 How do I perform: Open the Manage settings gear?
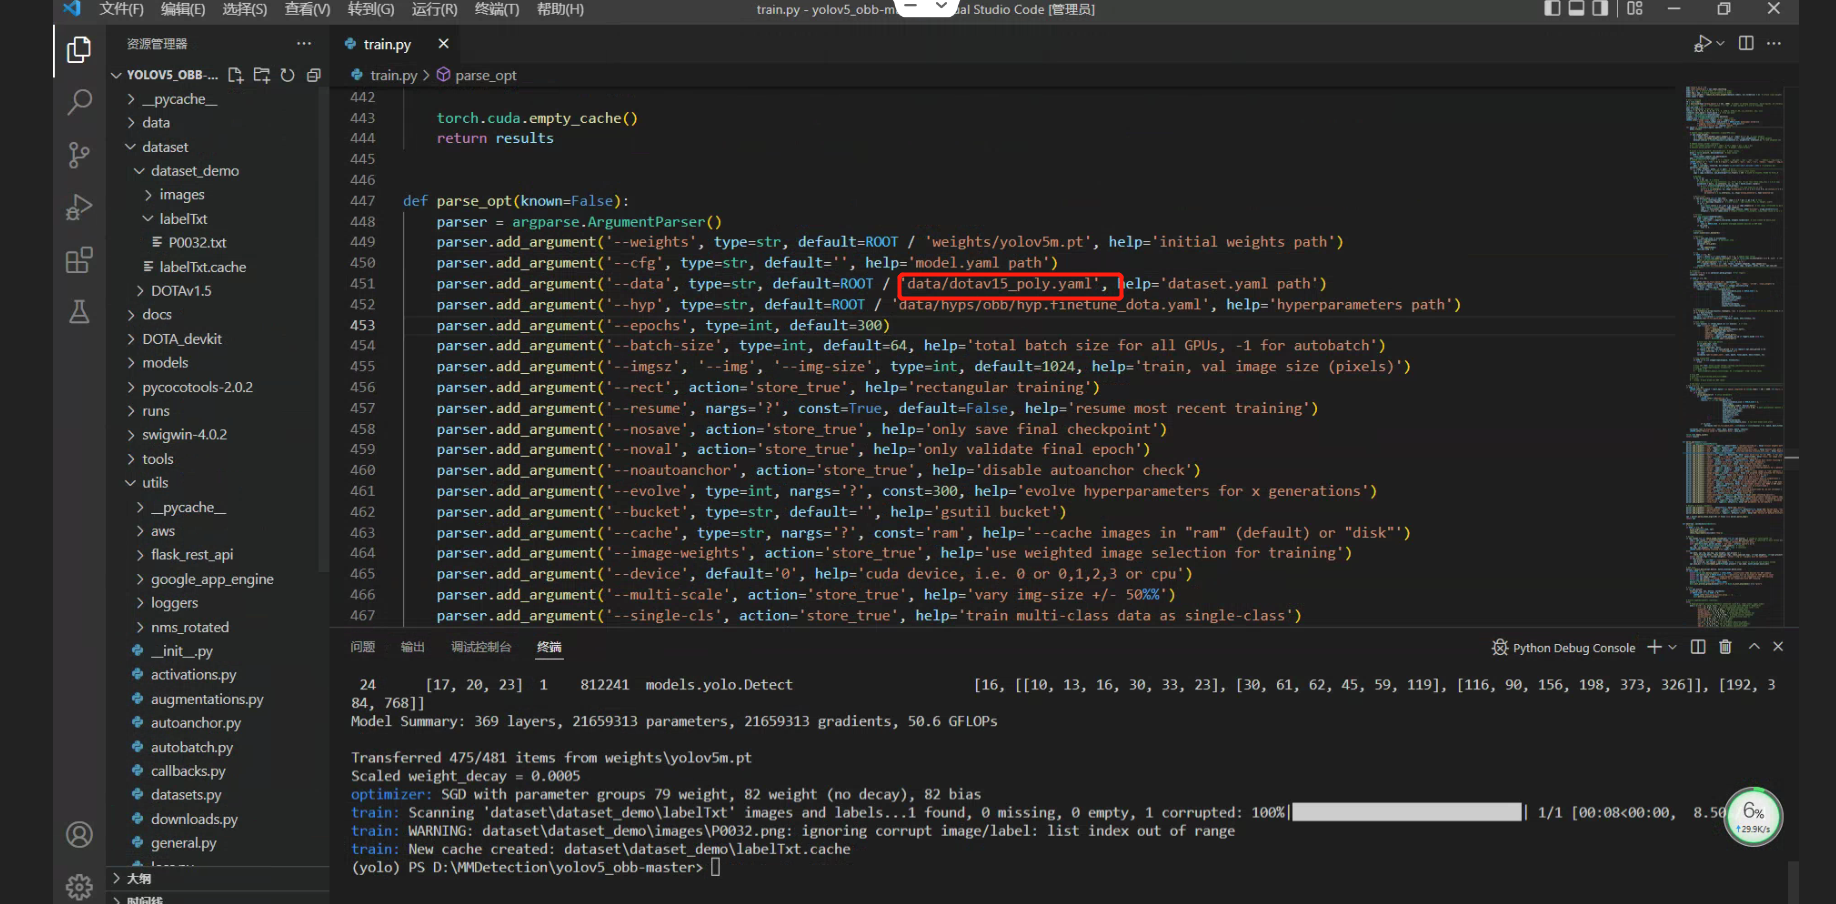[x=79, y=886]
